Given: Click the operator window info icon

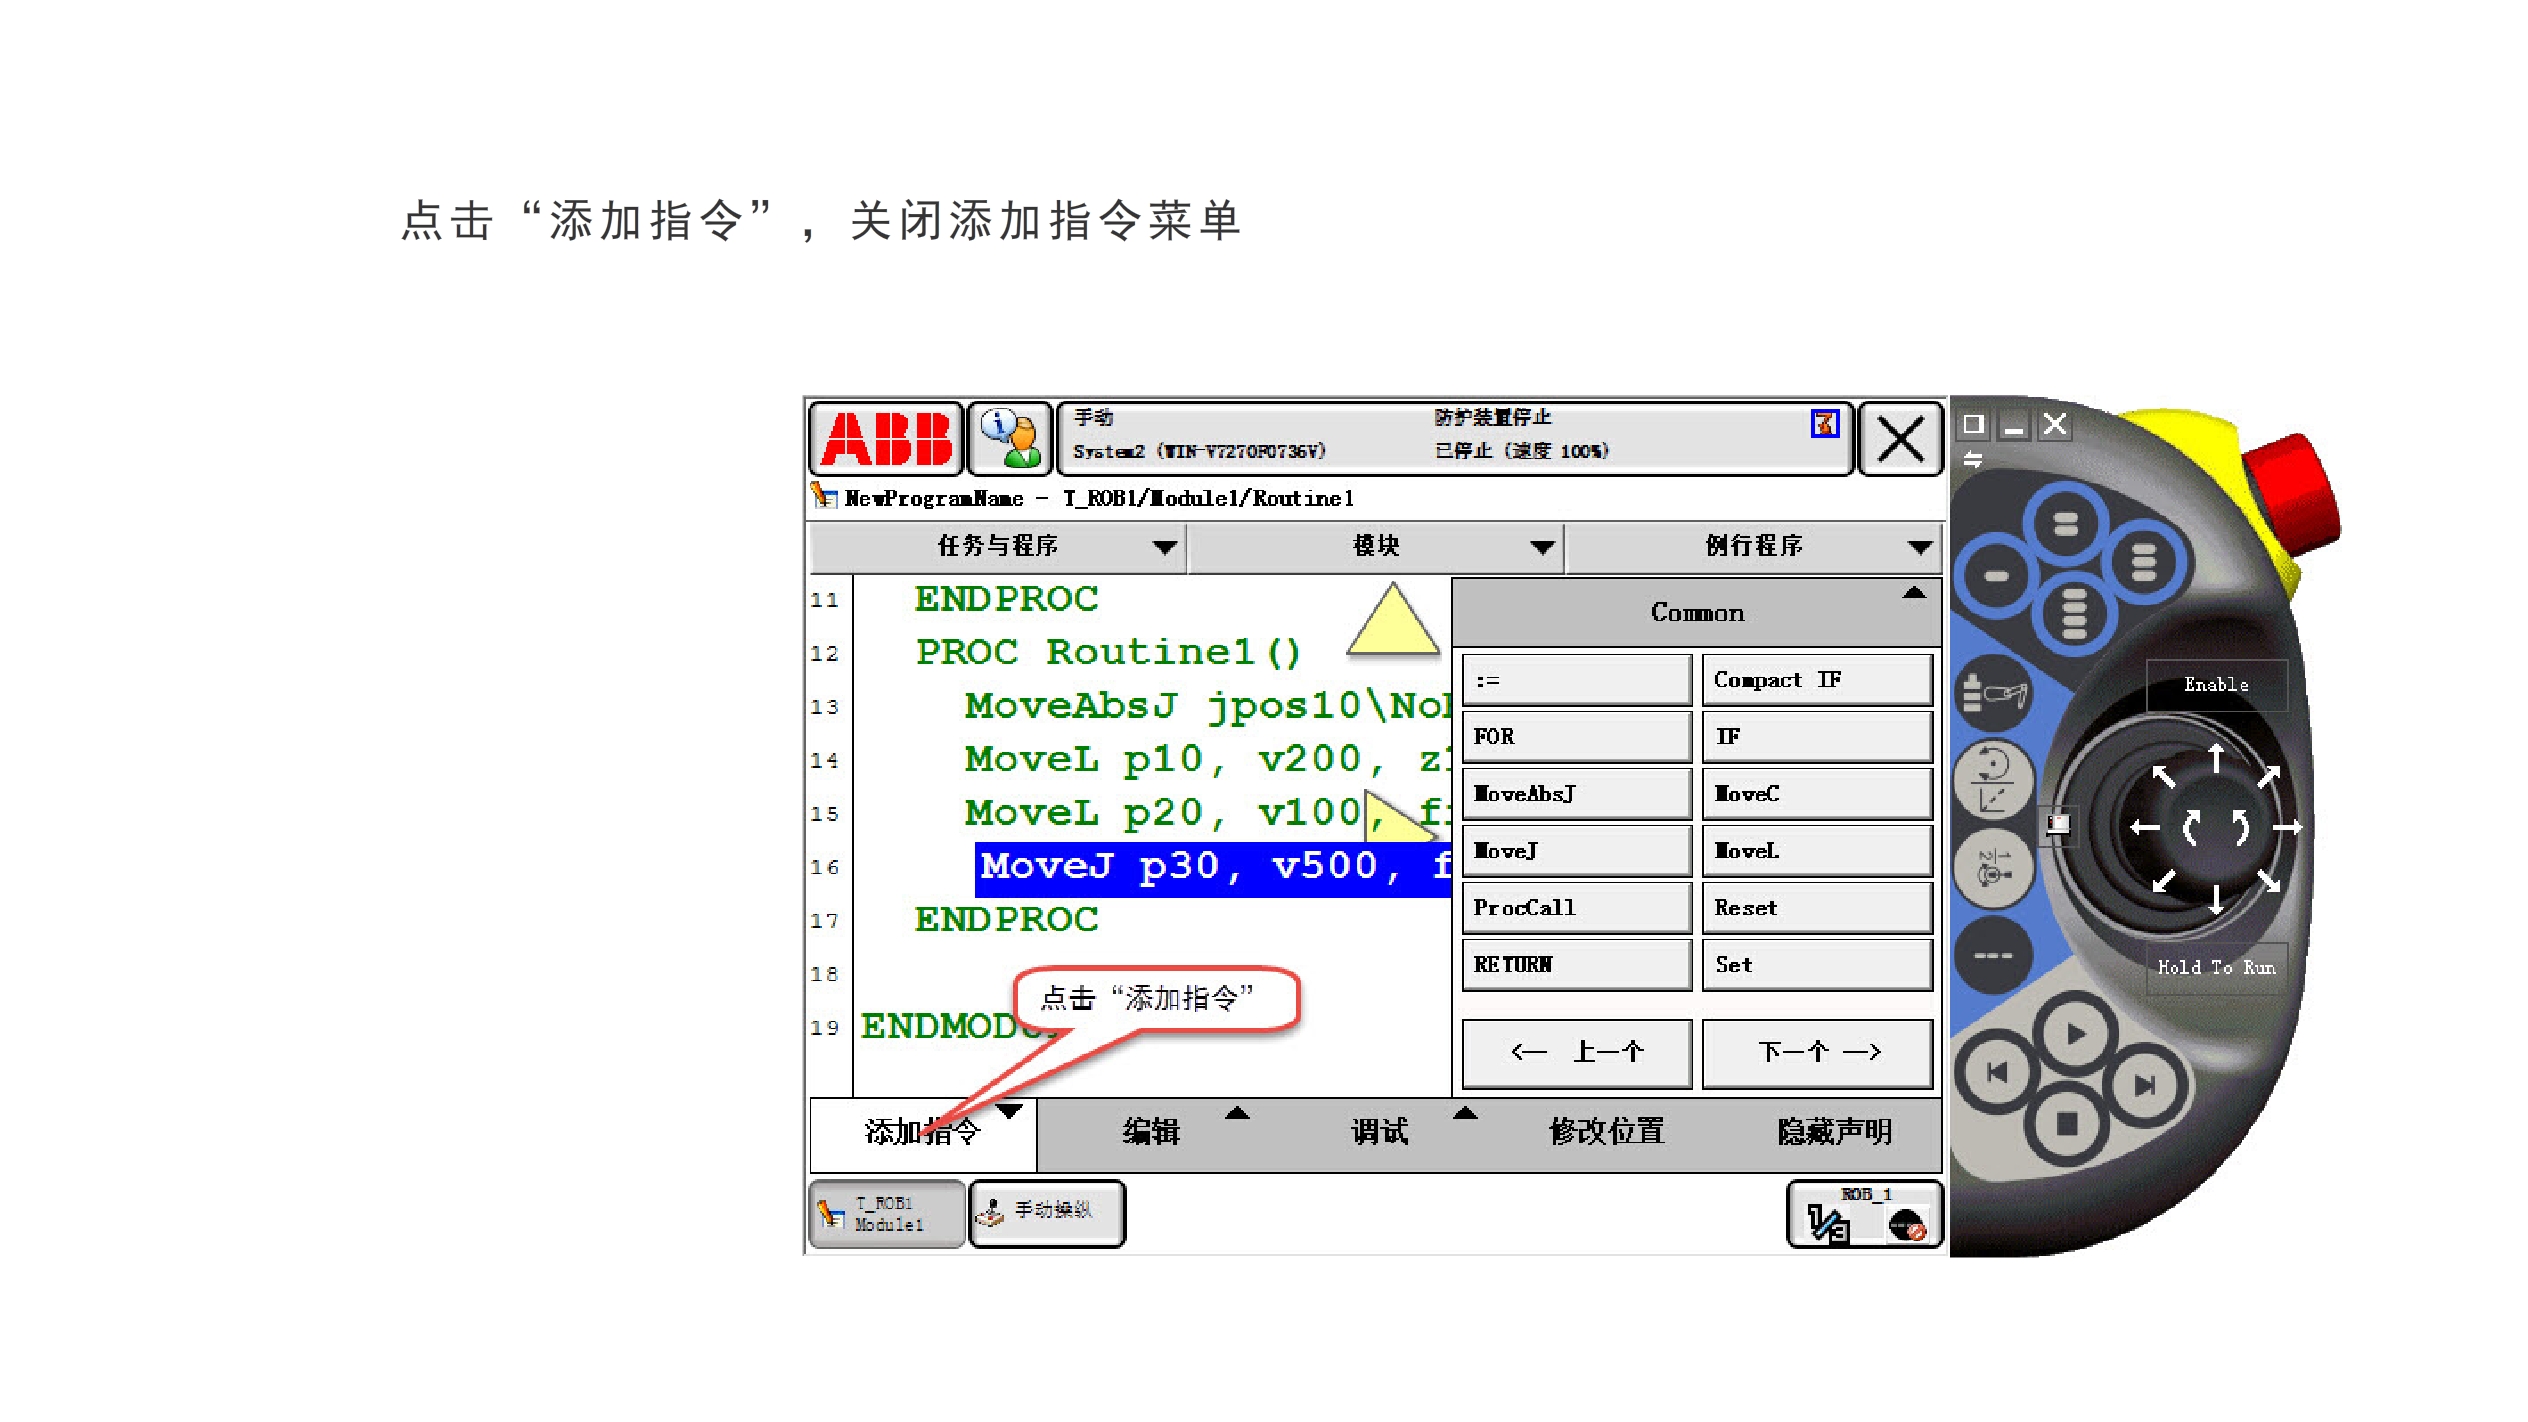Looking at the screenshot, I should [x=1010, y=439].
